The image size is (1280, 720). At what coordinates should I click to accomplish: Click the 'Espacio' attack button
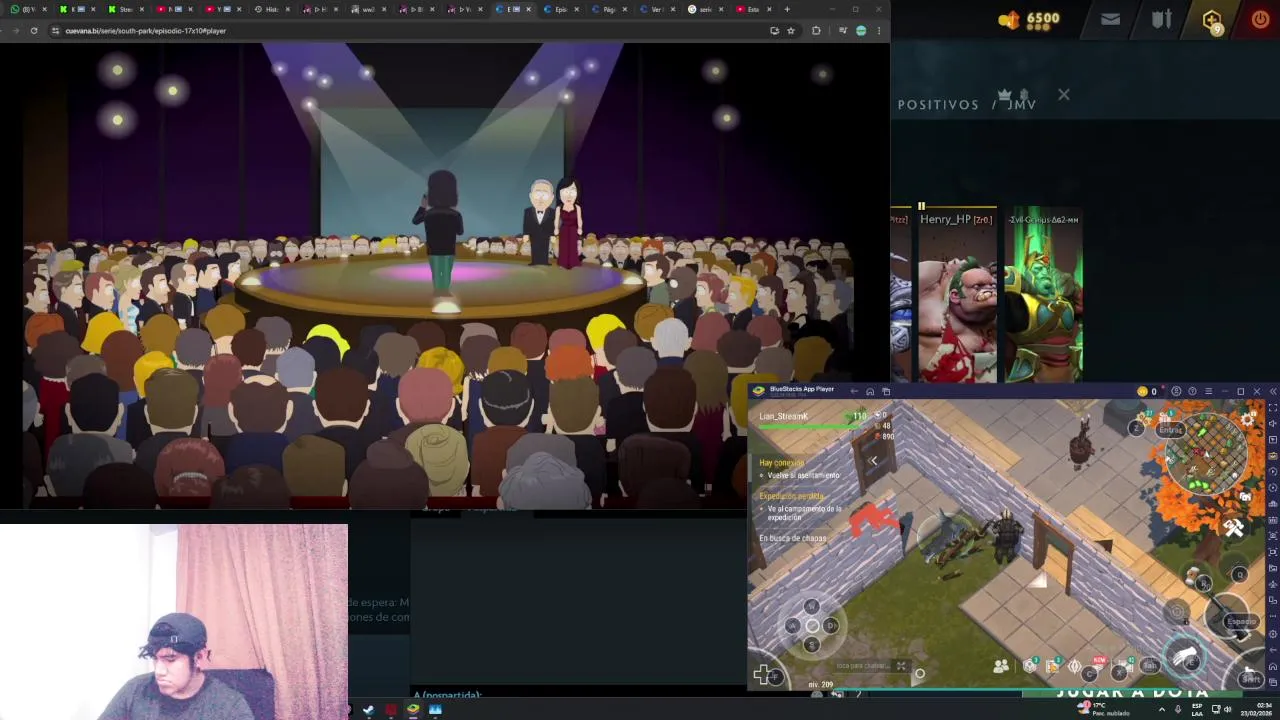point(1240,621)
